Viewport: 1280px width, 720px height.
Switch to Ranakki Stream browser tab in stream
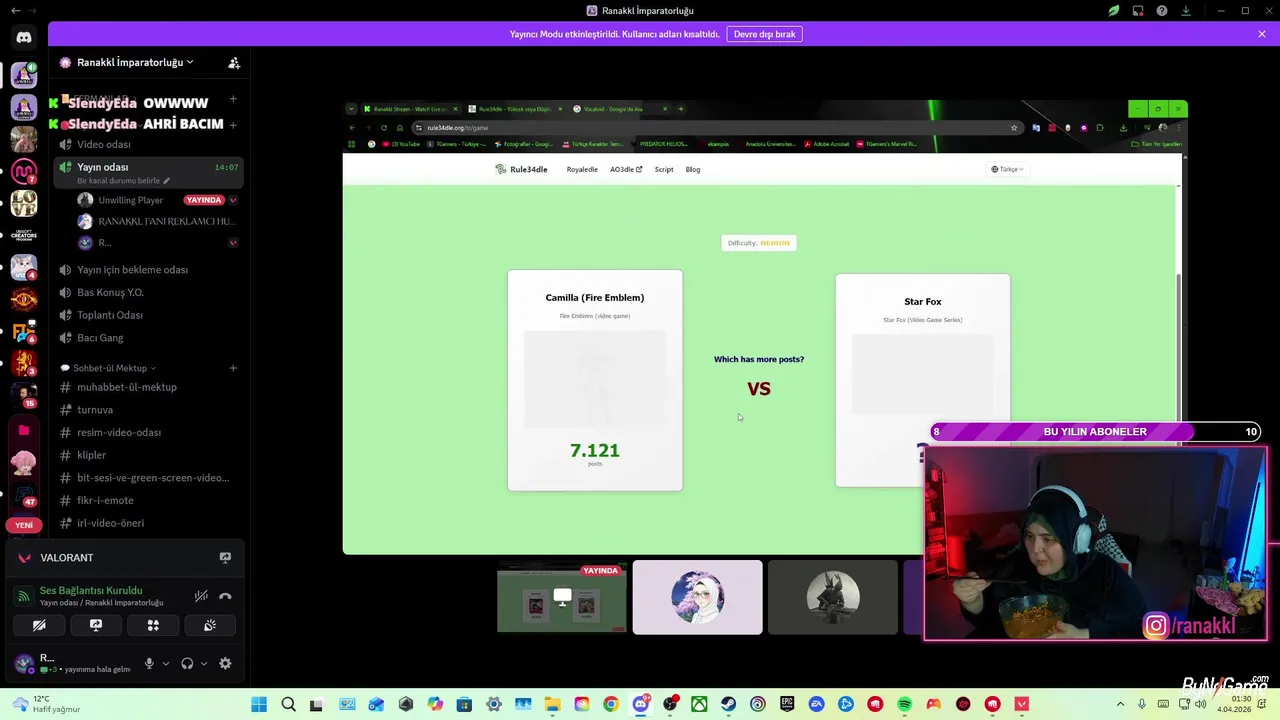point(410,109)
